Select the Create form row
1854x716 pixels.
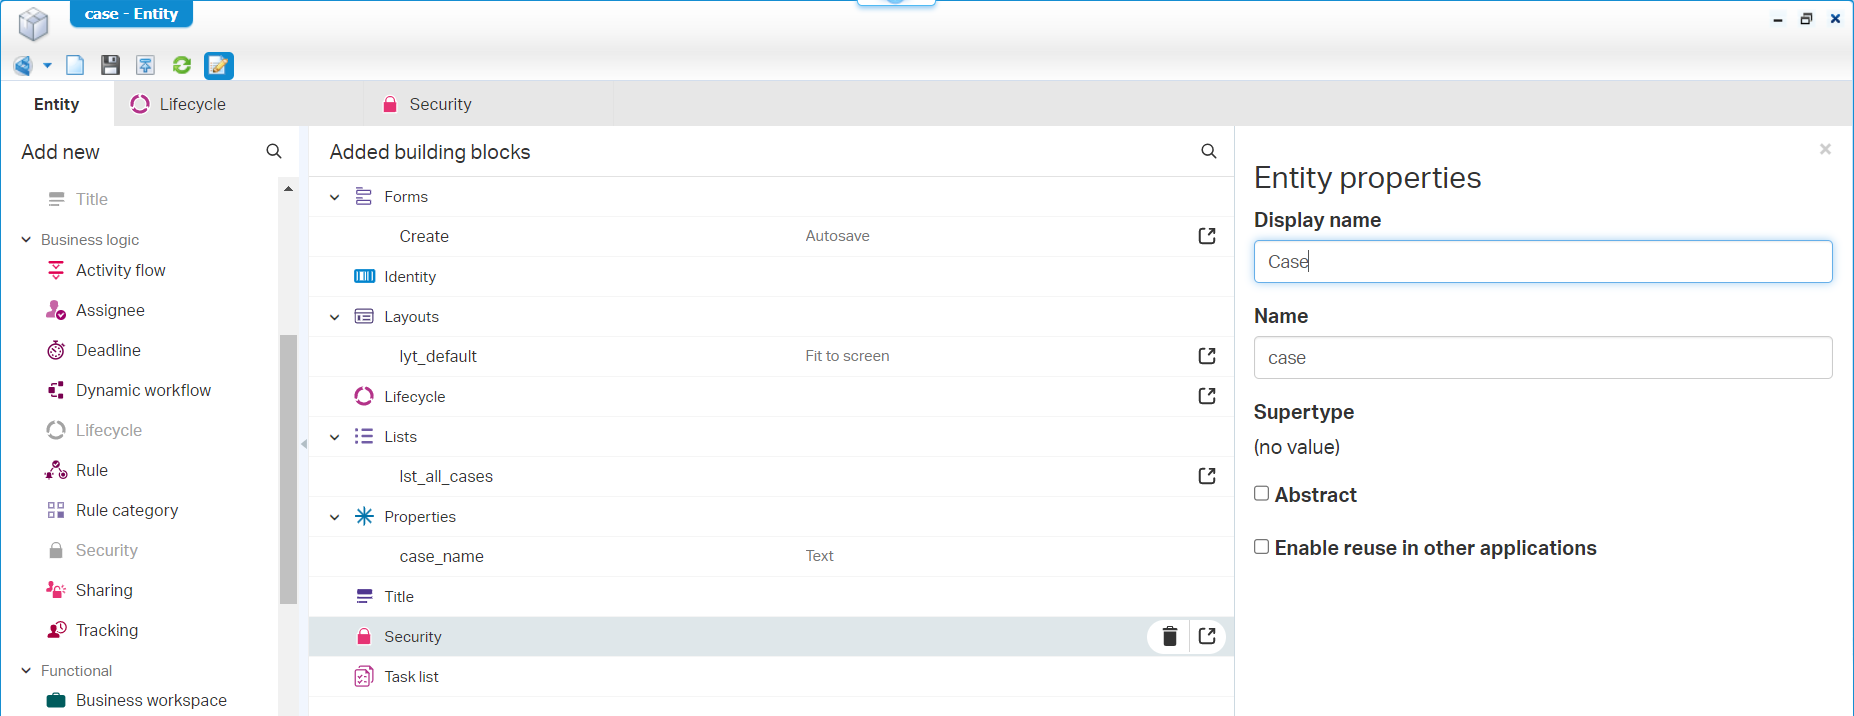771,237
